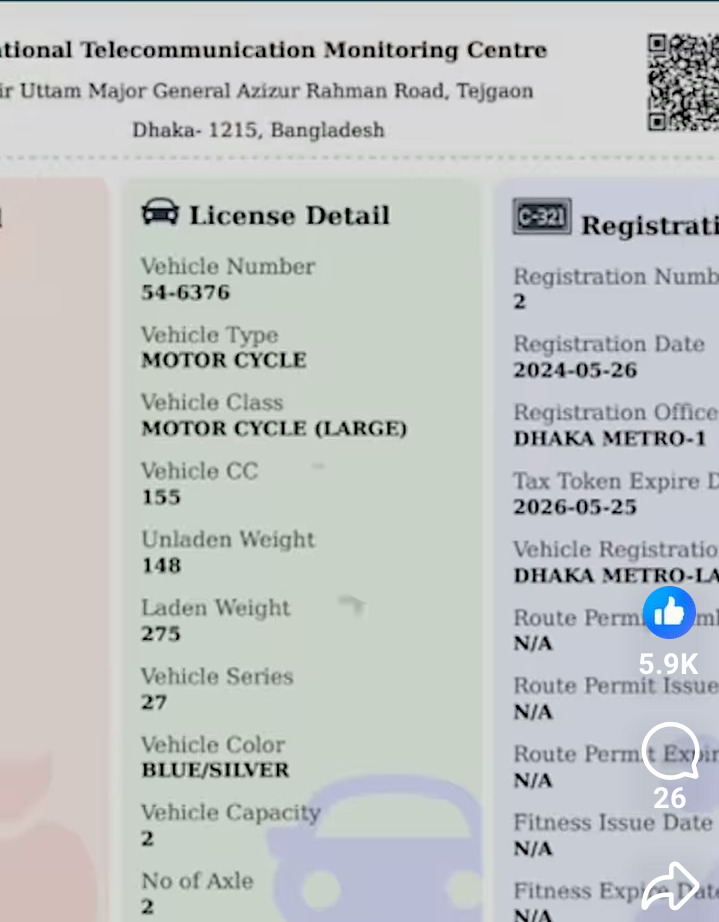Tap the share arrow icon
Screen dimensions: 719x922
coord(669,887)
